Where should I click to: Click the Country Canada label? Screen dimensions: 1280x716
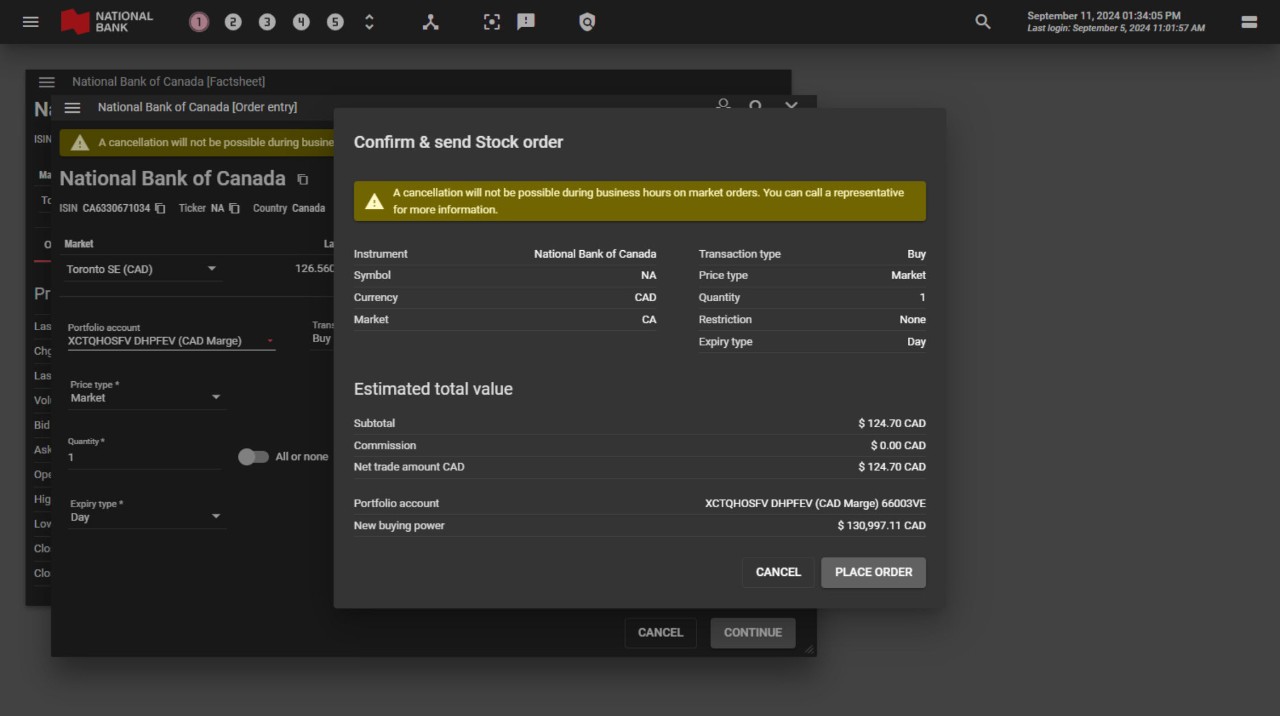point(289,208)
